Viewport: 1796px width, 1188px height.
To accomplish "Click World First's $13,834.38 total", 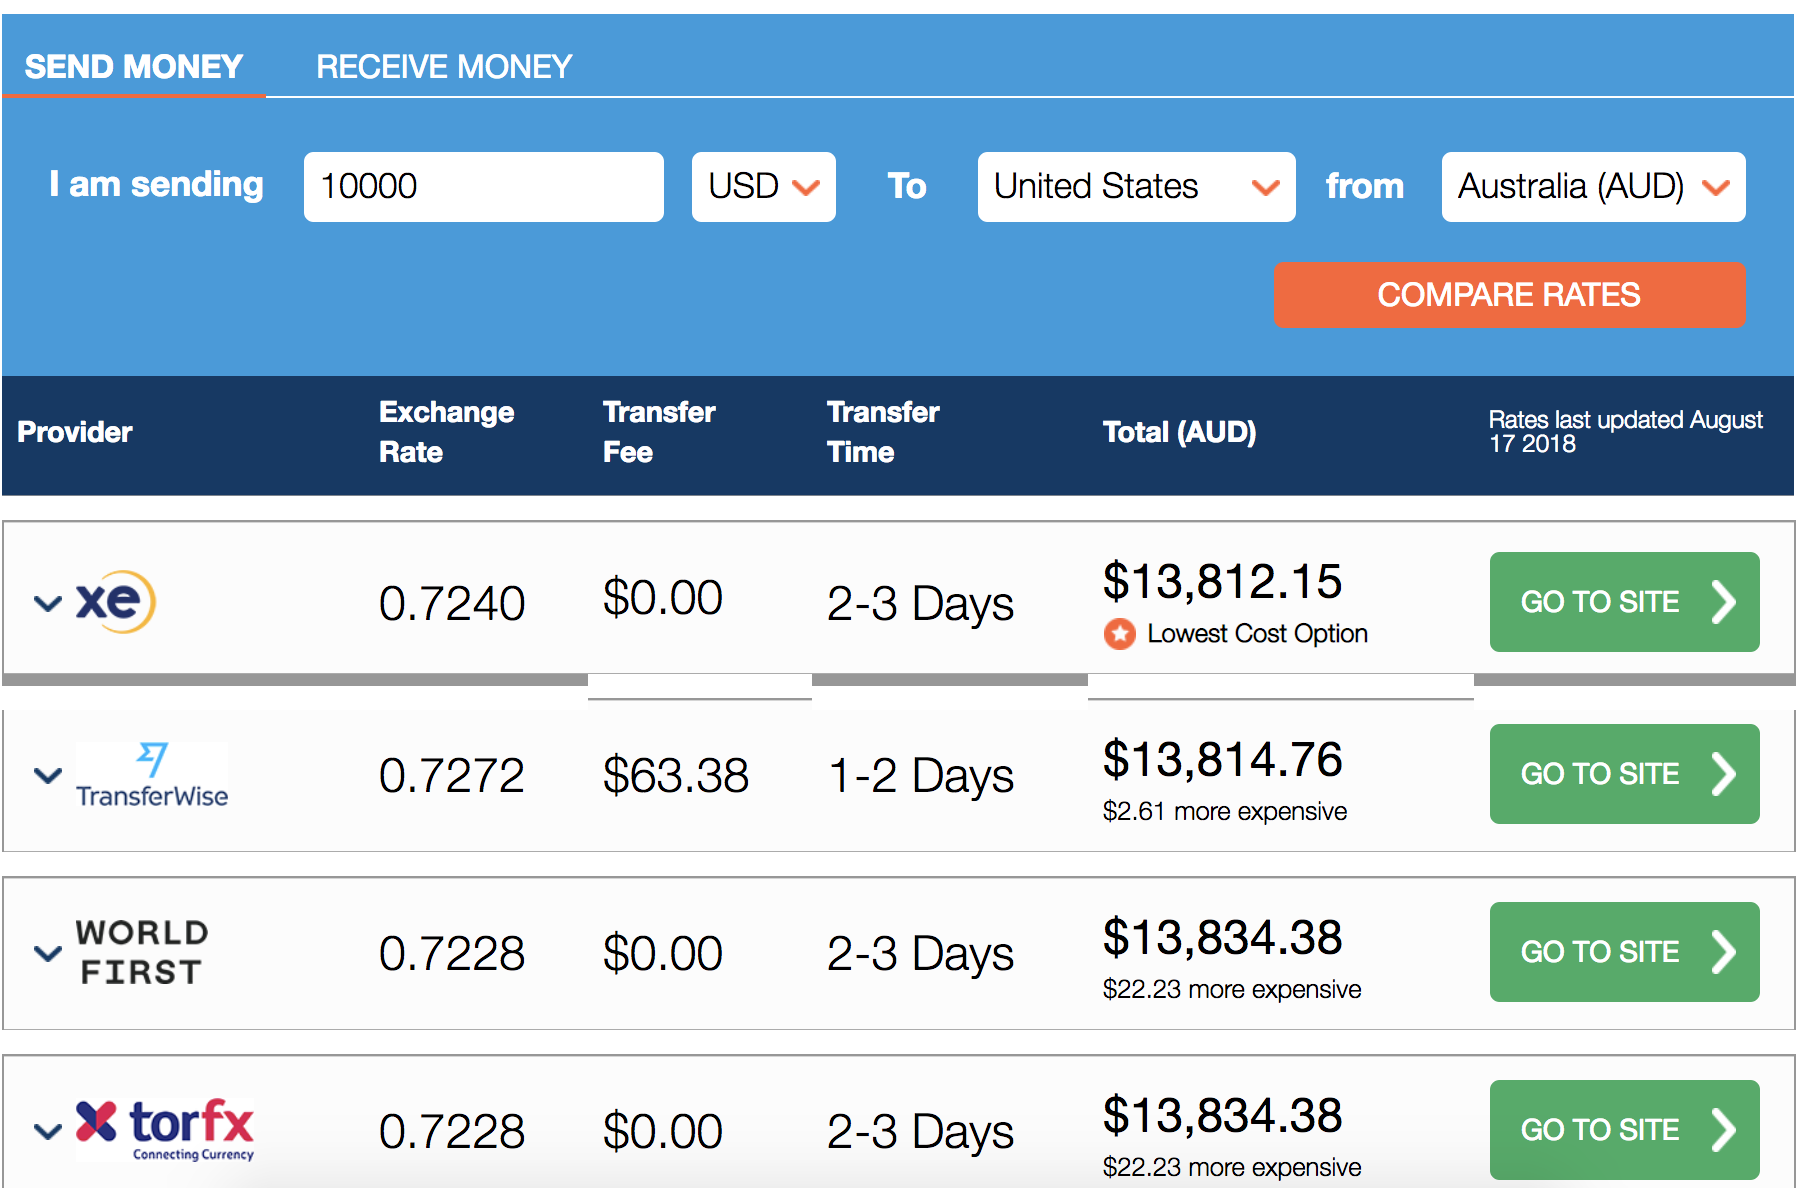I will click(x=1222, y=938).
